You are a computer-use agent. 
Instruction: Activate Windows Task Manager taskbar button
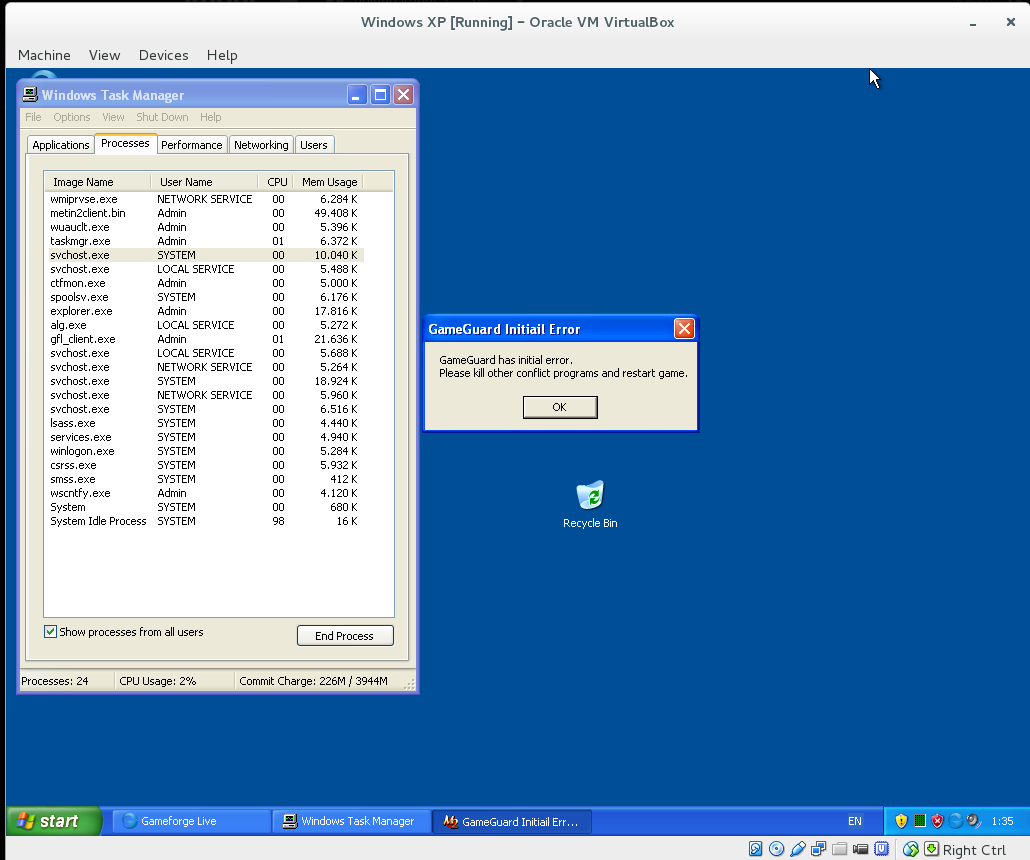point(352,821)
